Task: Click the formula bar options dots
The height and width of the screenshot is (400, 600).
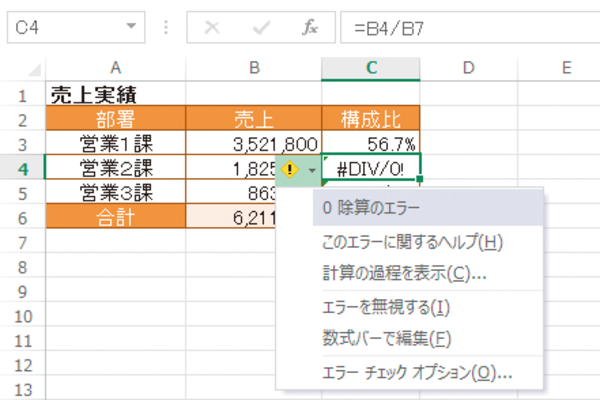Action: (x=166, y=27)
